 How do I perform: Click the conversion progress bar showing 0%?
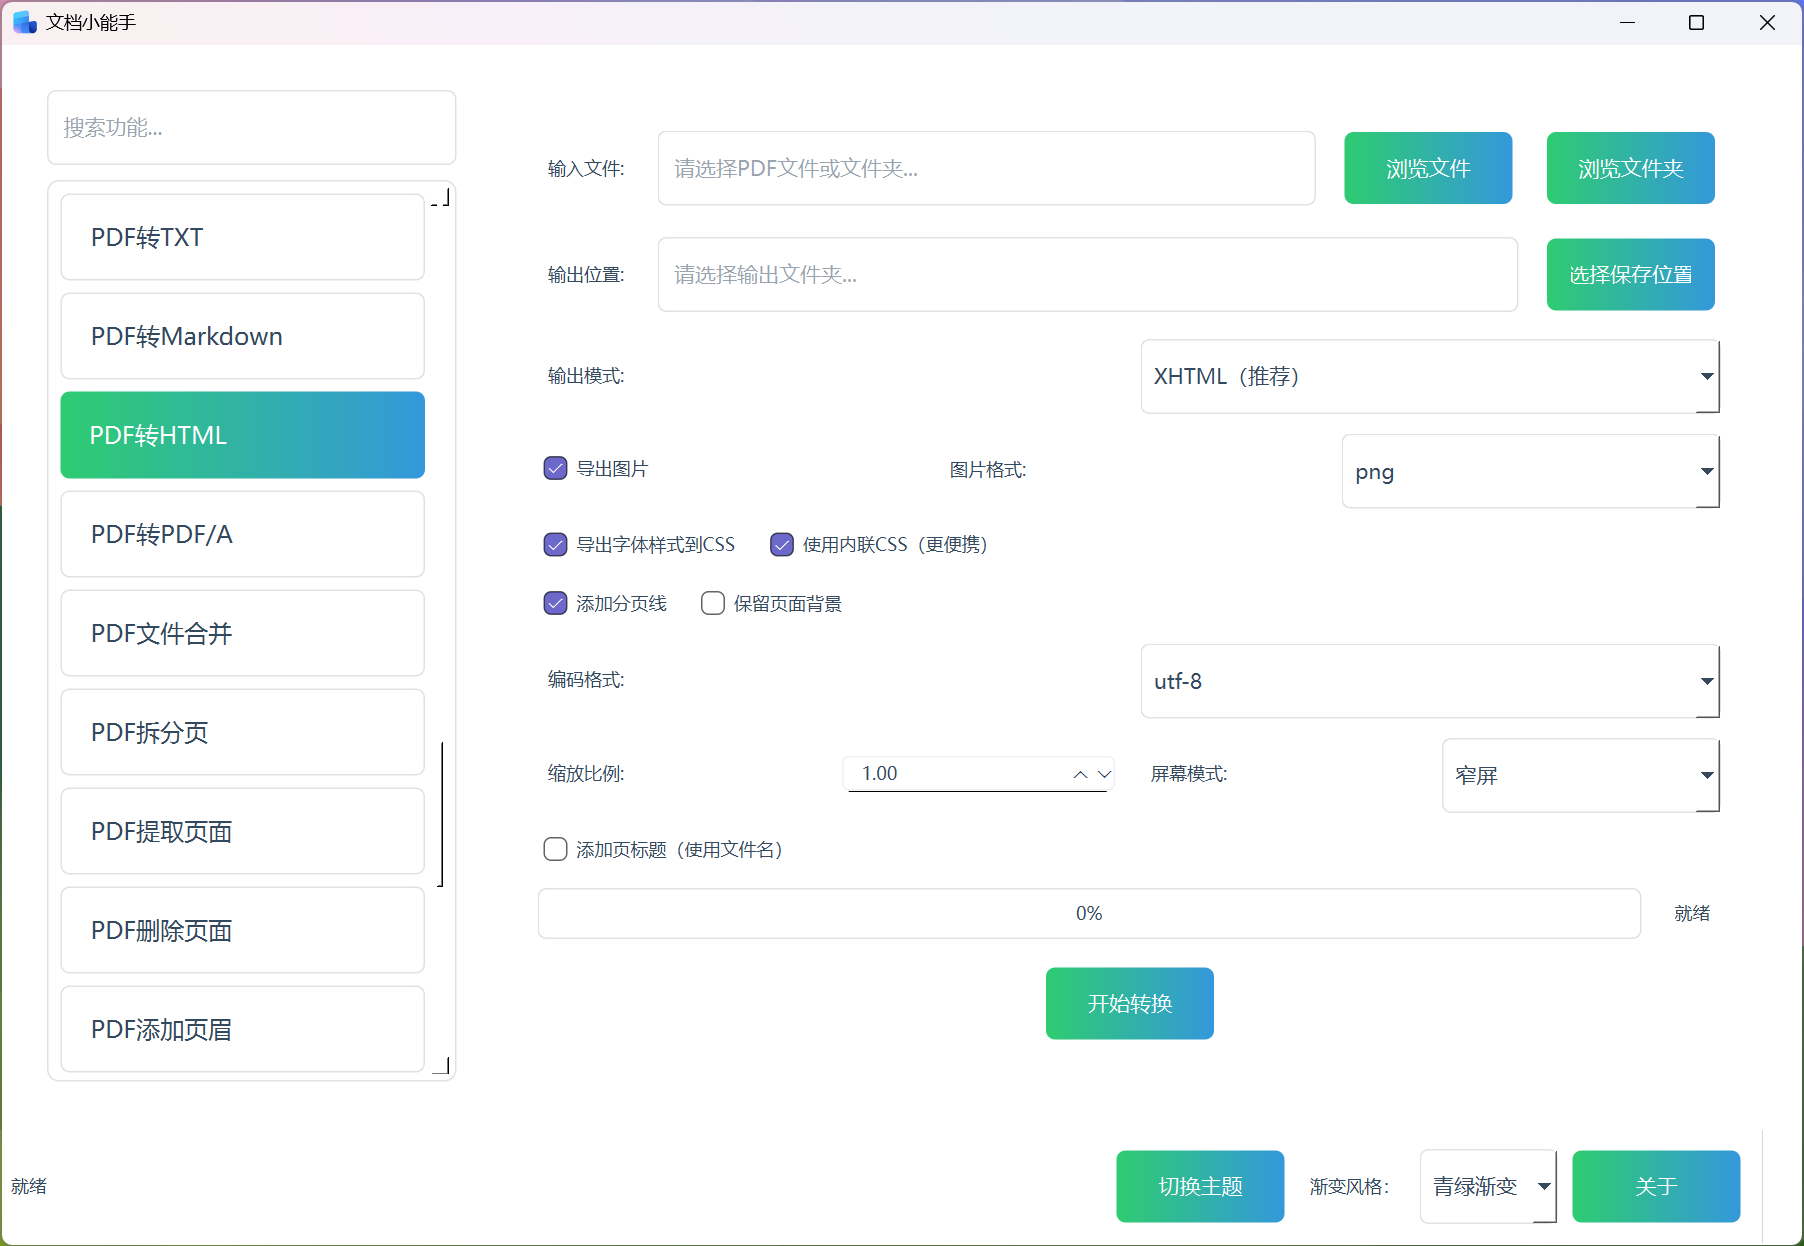[x=1088, y=913]
